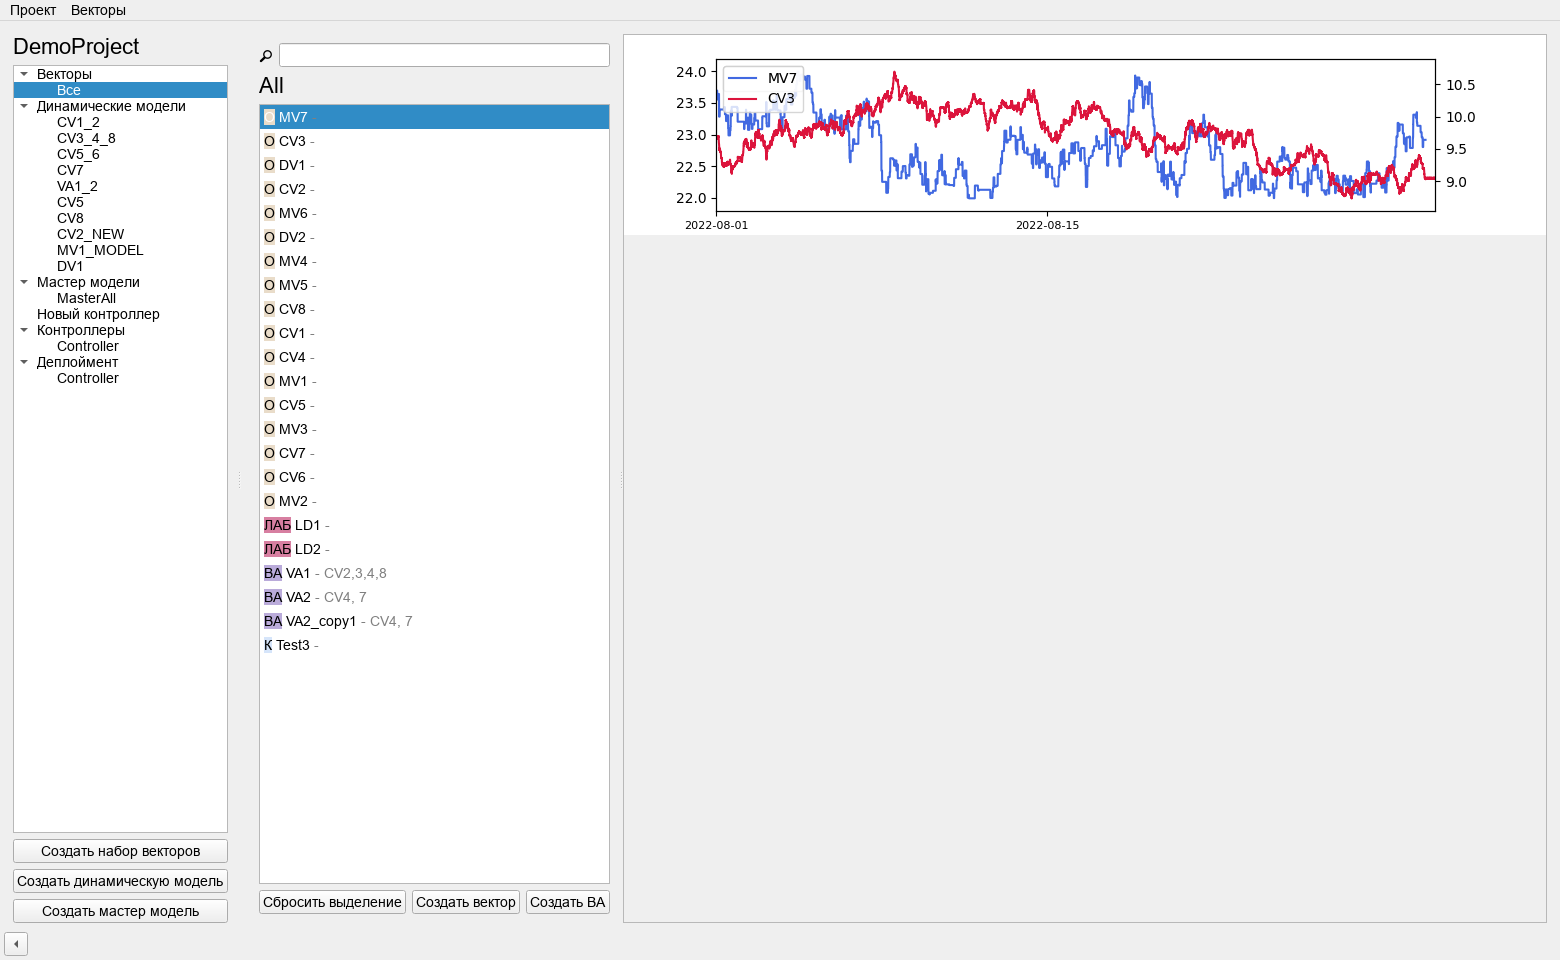Screen dimensions: 1560x960
Task: Select the CV6 vector in list
Action: pyautogui.click(x=434, y=477)
